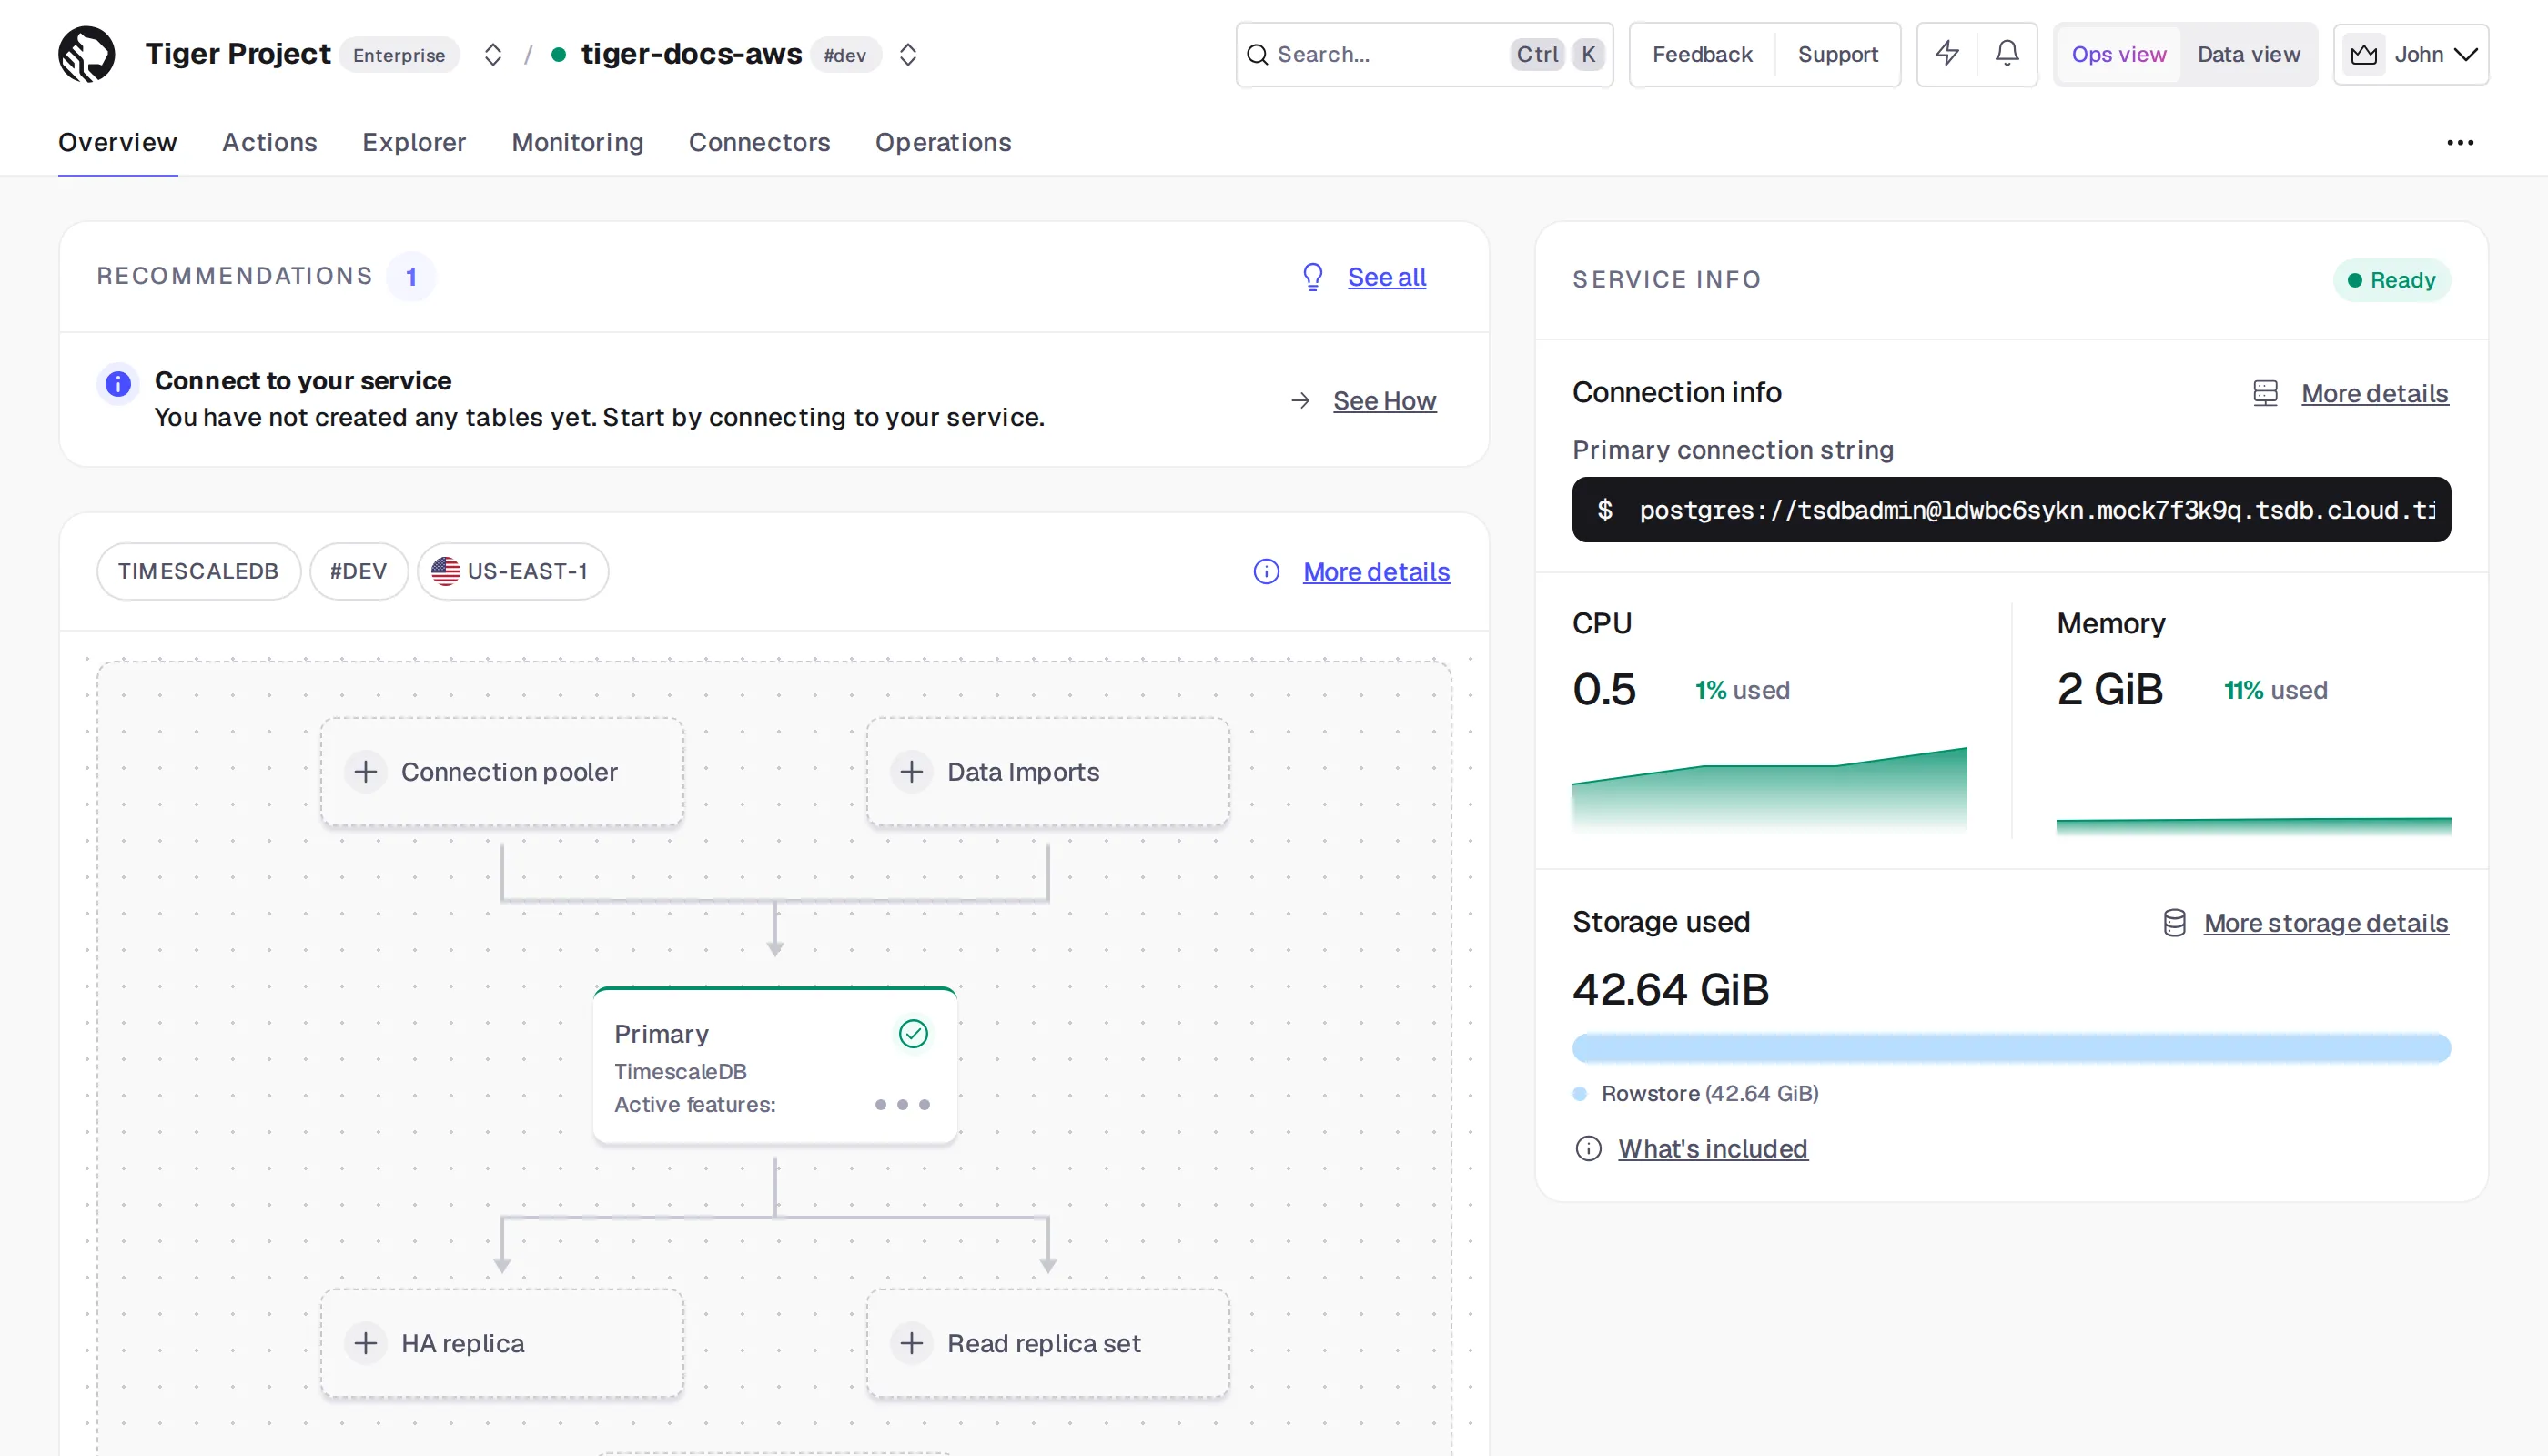Follow the See all recommendations link
Viewport: 2548px width, 1456px height.
pos(1386,277)
